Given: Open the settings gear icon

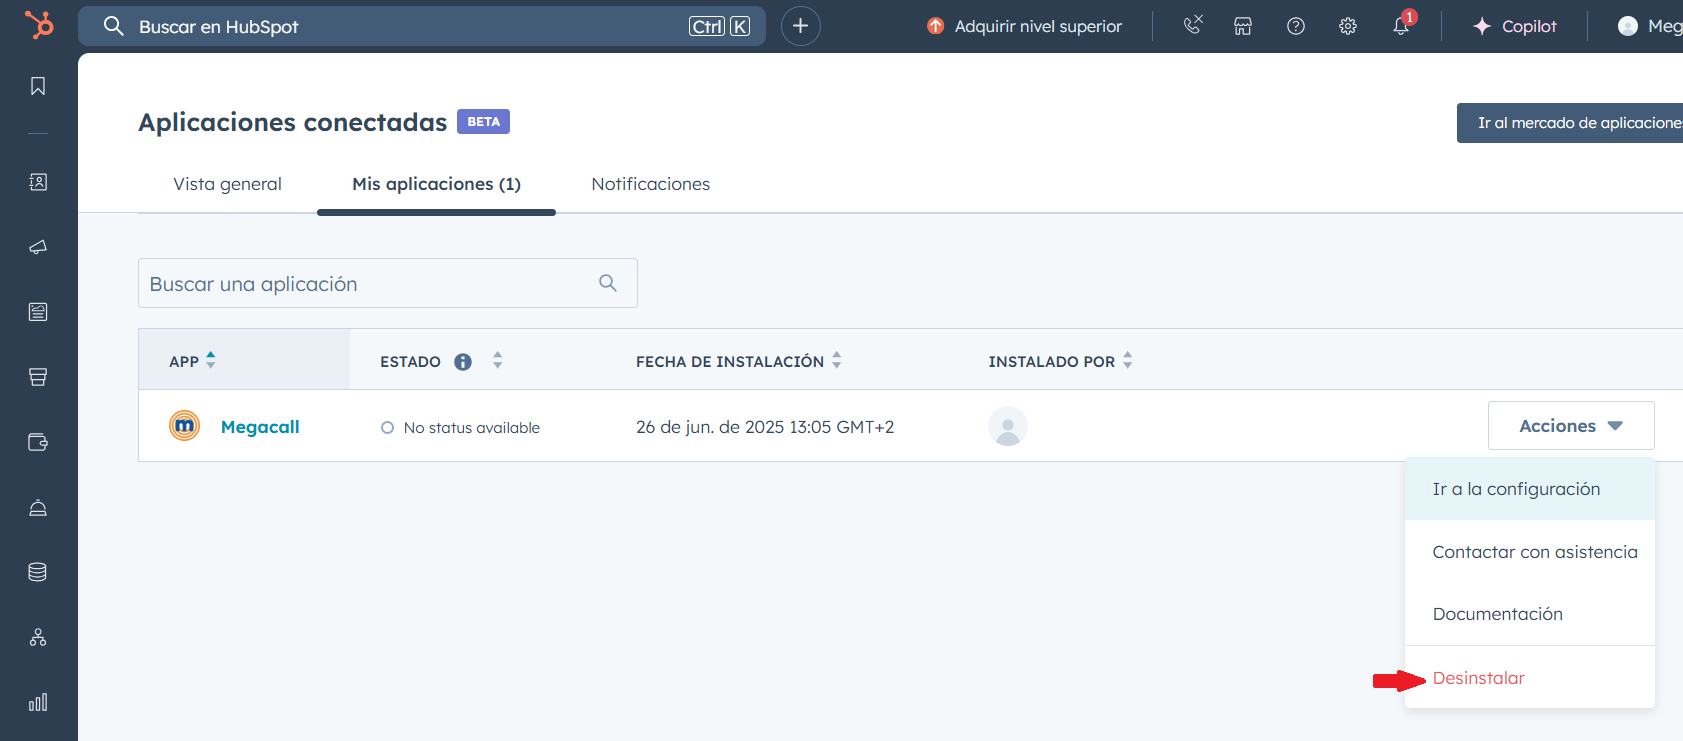Looking at the screenshot, I should tap(1348, 26).
